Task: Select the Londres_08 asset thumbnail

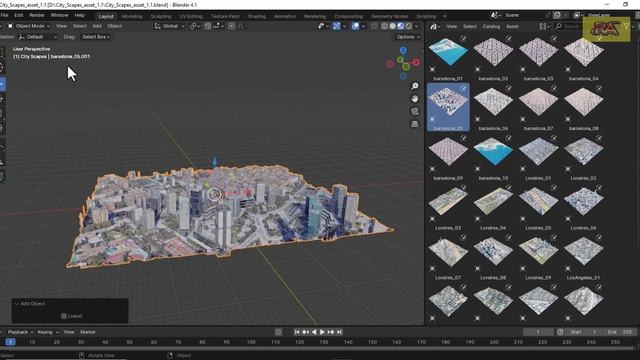Action: click(493, 251)
